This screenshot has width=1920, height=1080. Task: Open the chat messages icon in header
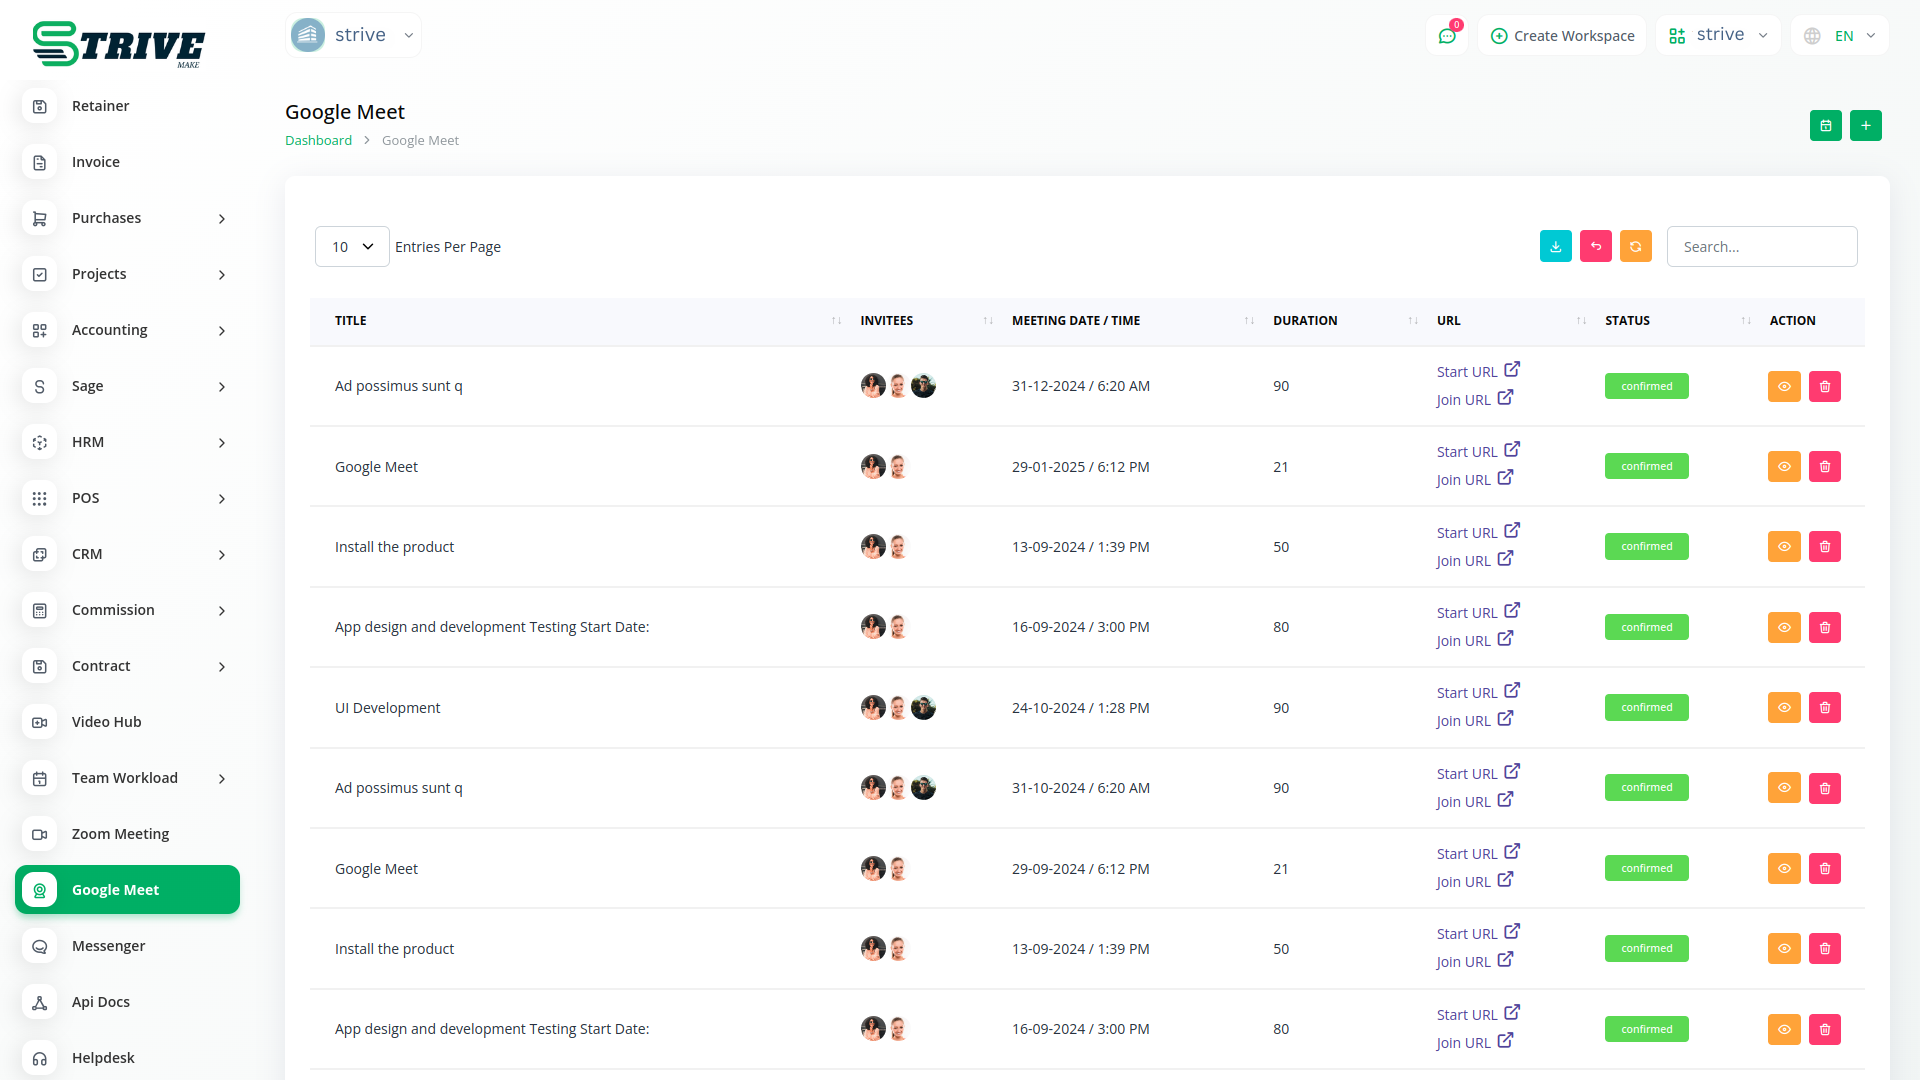pos(1446,36)
